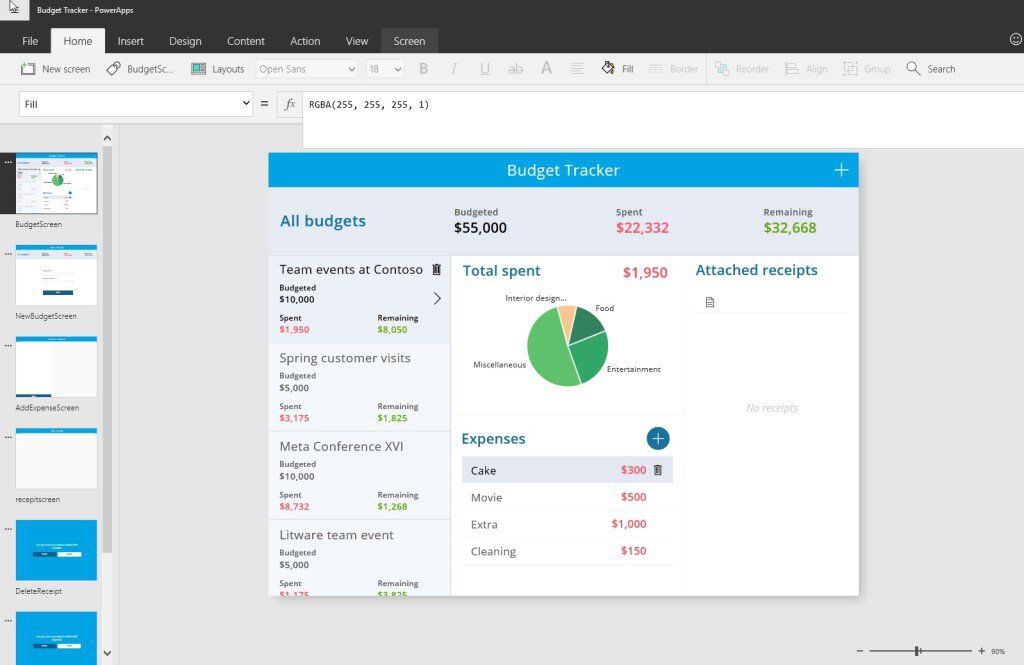Open the font size 18 dropdown
Viewport: 1024px width, 665px height.
tap(385, 69)
